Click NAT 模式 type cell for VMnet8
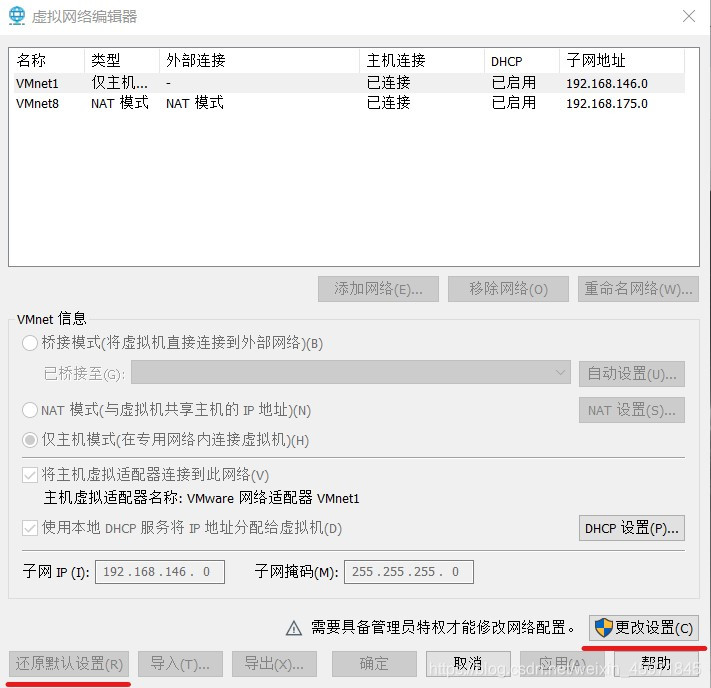Screen dimensions: 711x688 point(120,103)
